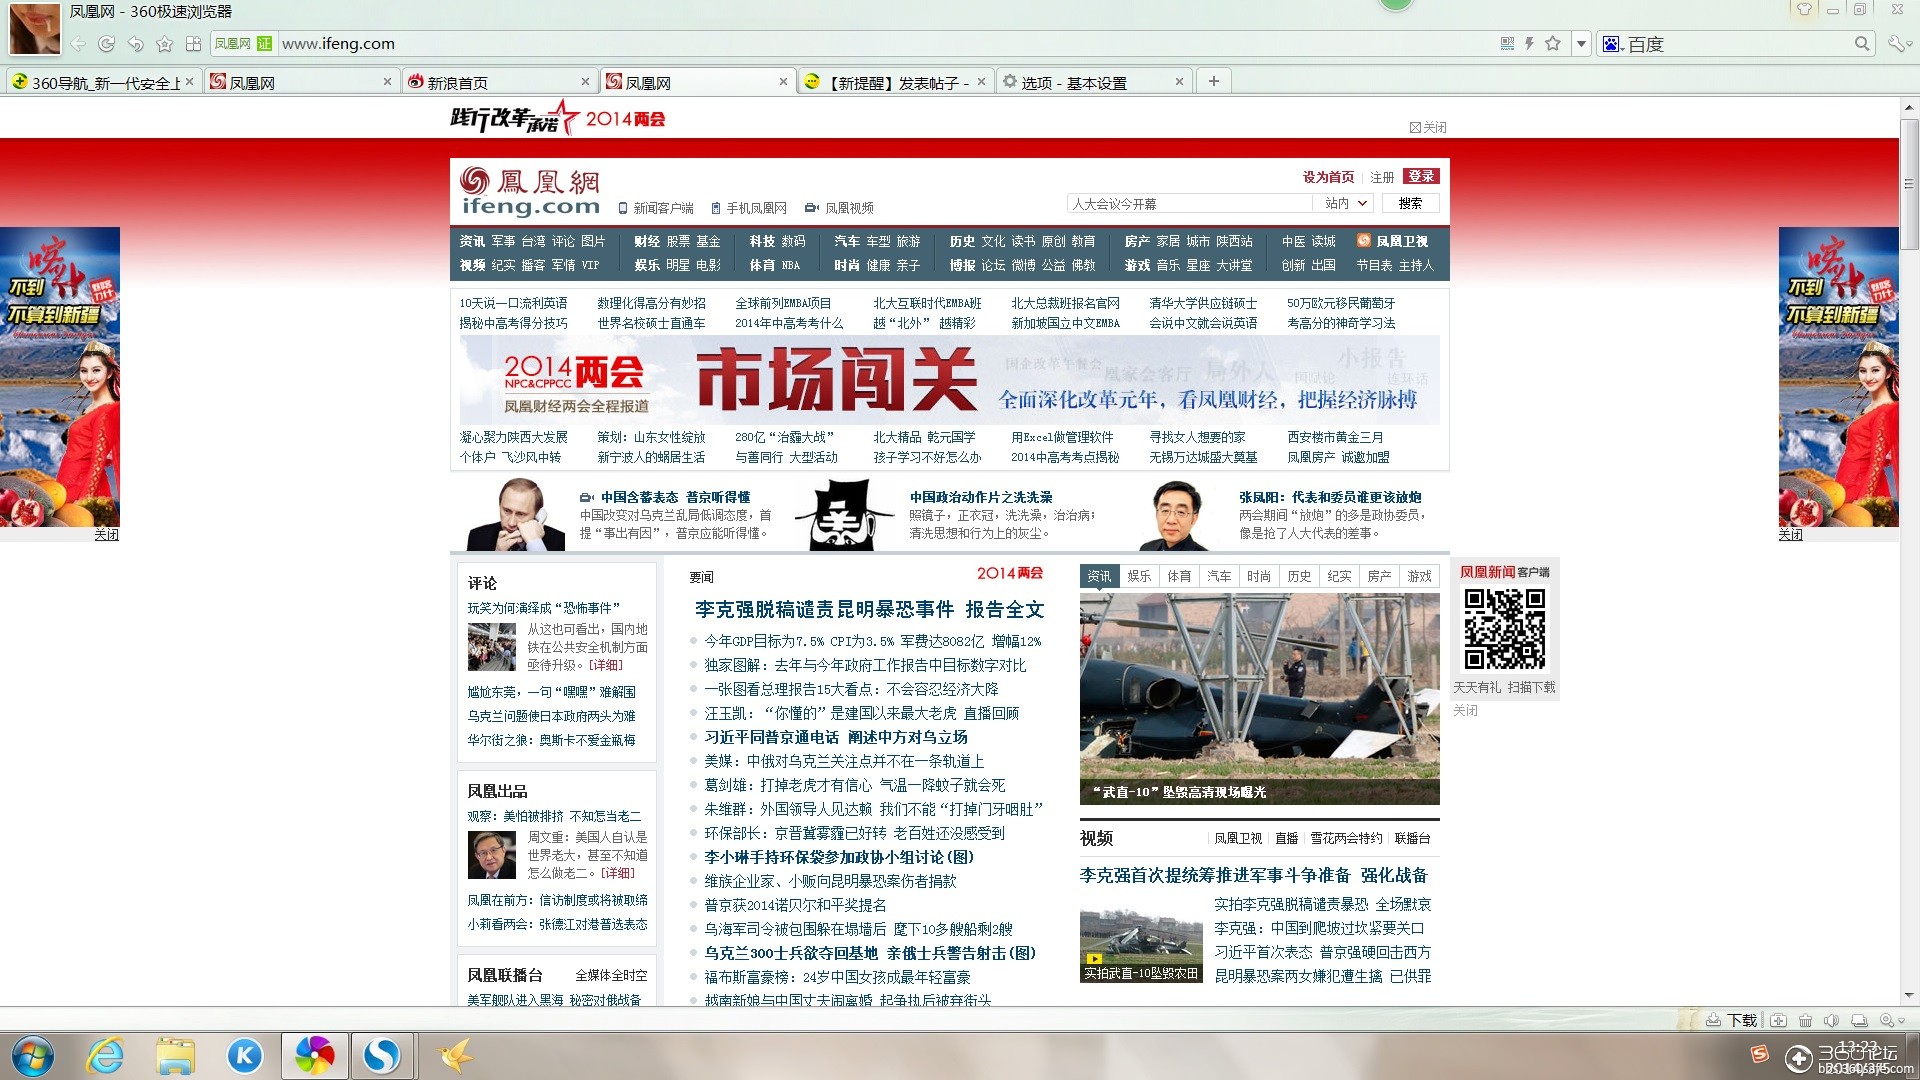Viewport: 1920px width, 1080px height.
Task: Open Internet Explorer from the taskbar
Action: (x=106, y=1055)
